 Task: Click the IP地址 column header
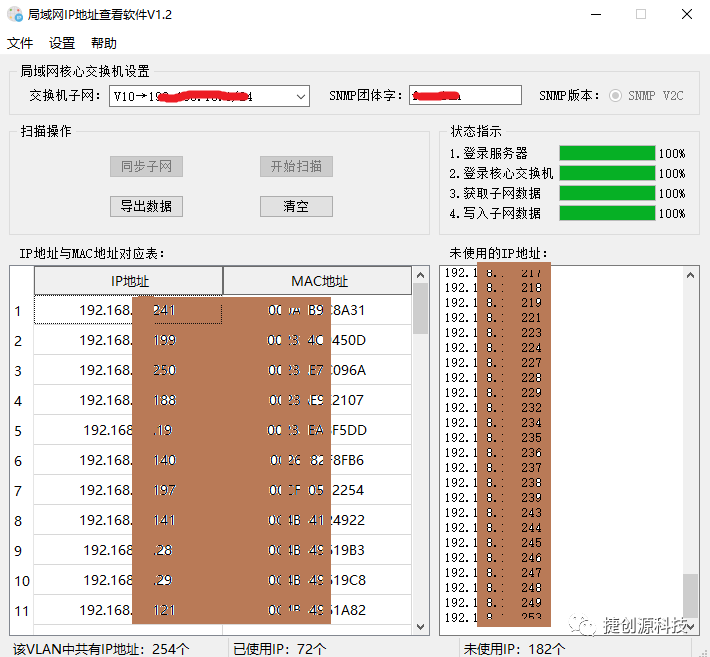tap(129, 281)
